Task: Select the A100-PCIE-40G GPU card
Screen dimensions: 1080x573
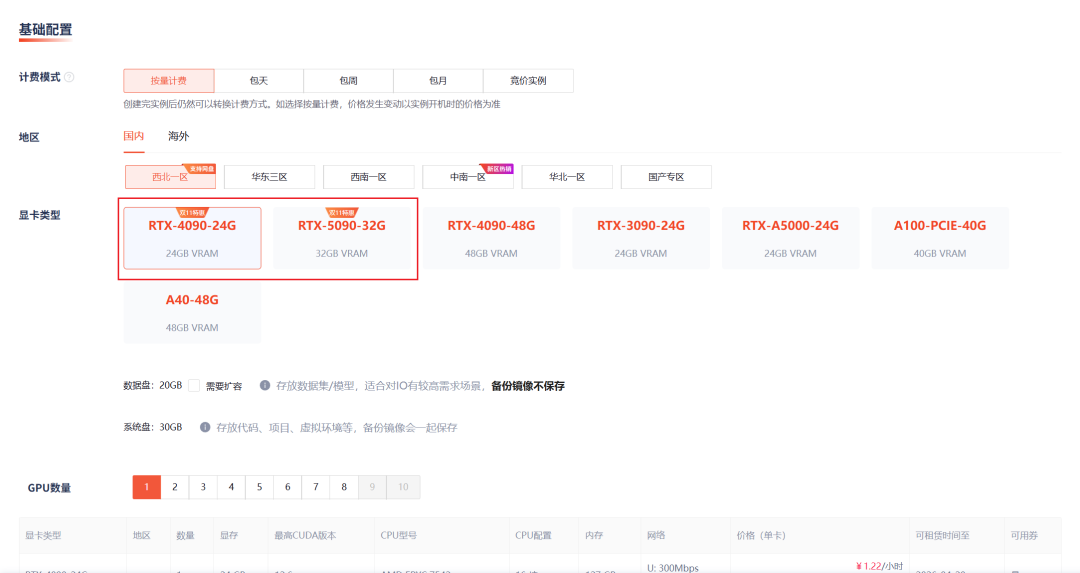Action: tap(939, 238)
